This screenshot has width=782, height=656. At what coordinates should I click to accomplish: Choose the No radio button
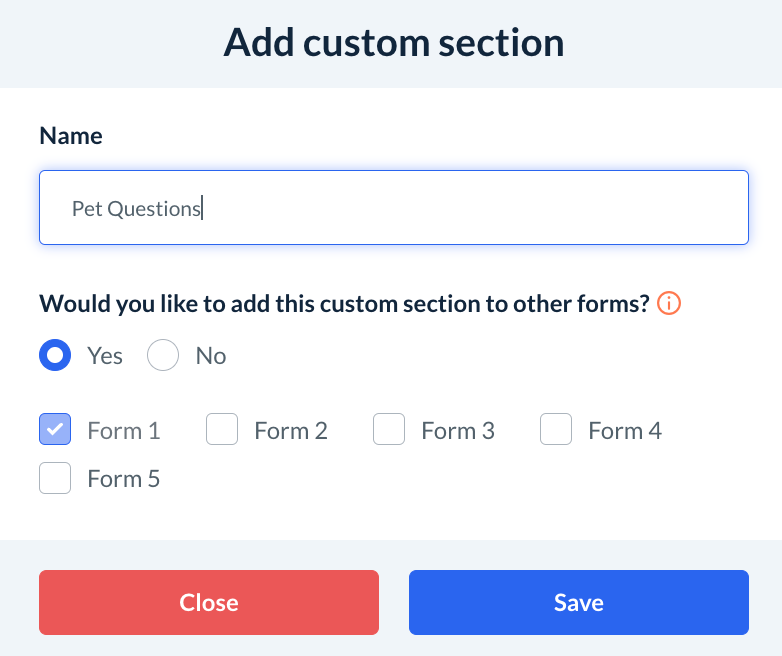163,356
